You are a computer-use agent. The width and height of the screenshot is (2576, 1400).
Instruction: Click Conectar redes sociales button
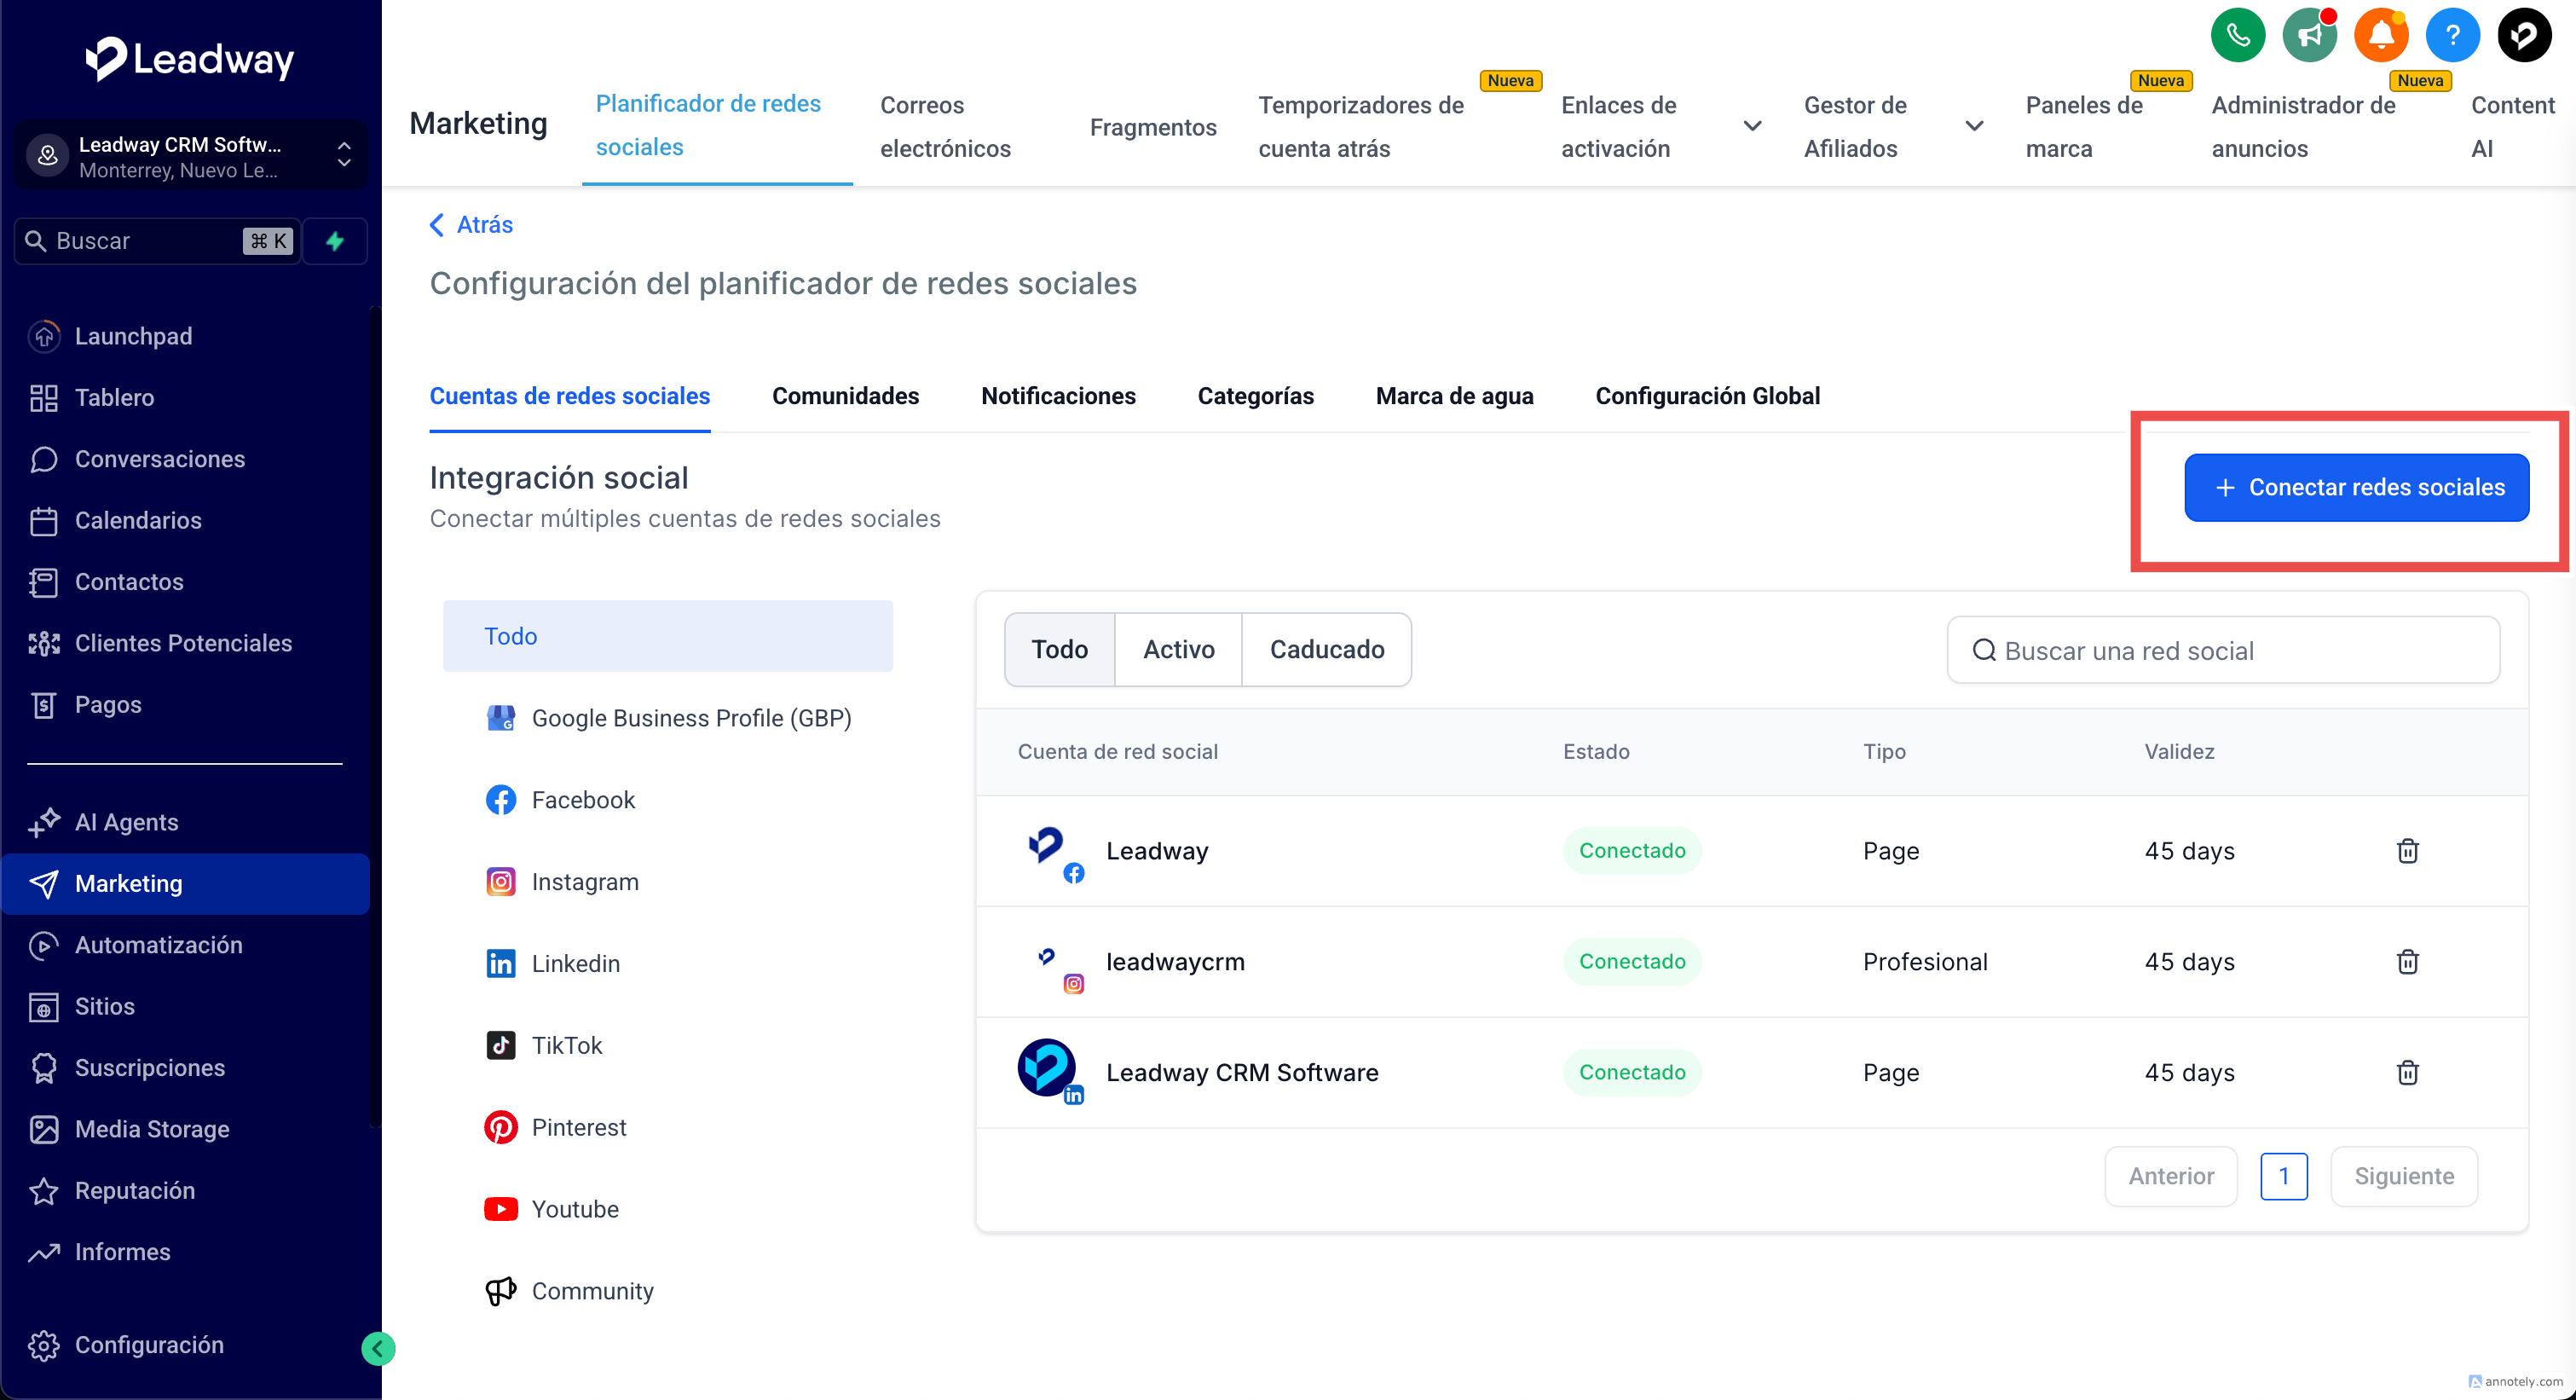(x=2356, y=488)
